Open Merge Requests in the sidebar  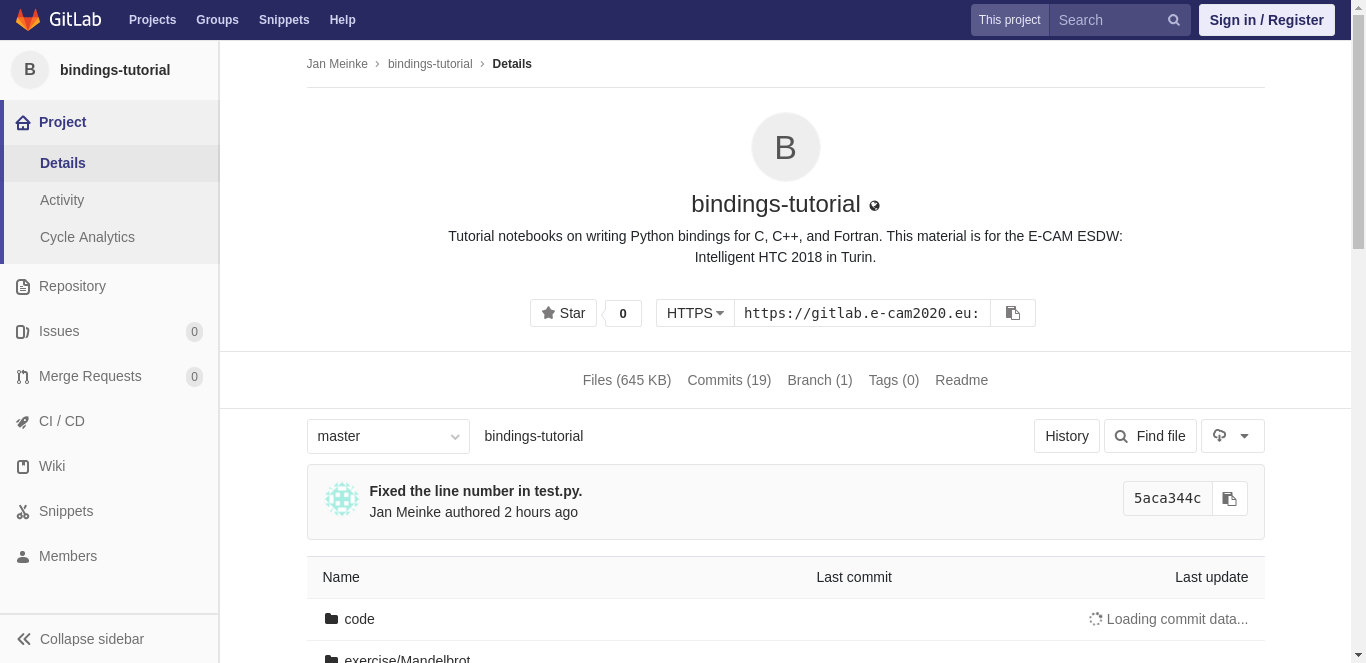click(90, 376)
